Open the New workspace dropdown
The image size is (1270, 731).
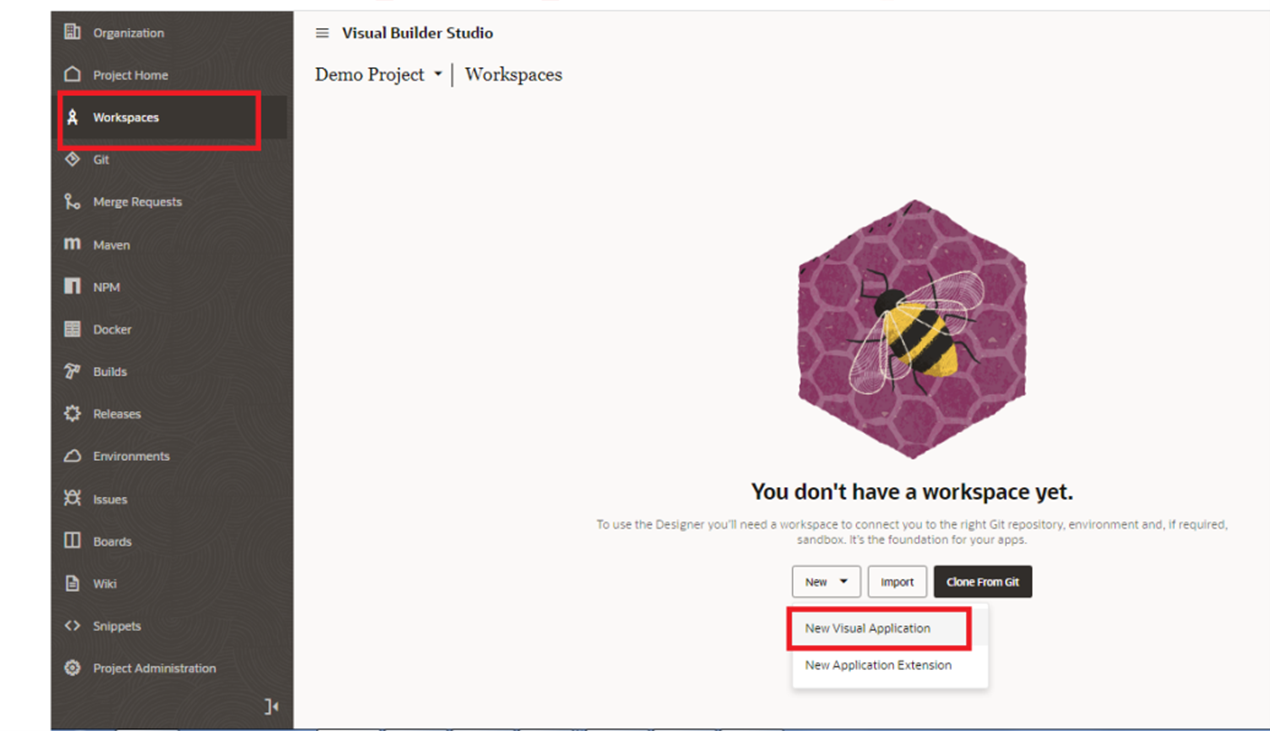tap(826, 581)
